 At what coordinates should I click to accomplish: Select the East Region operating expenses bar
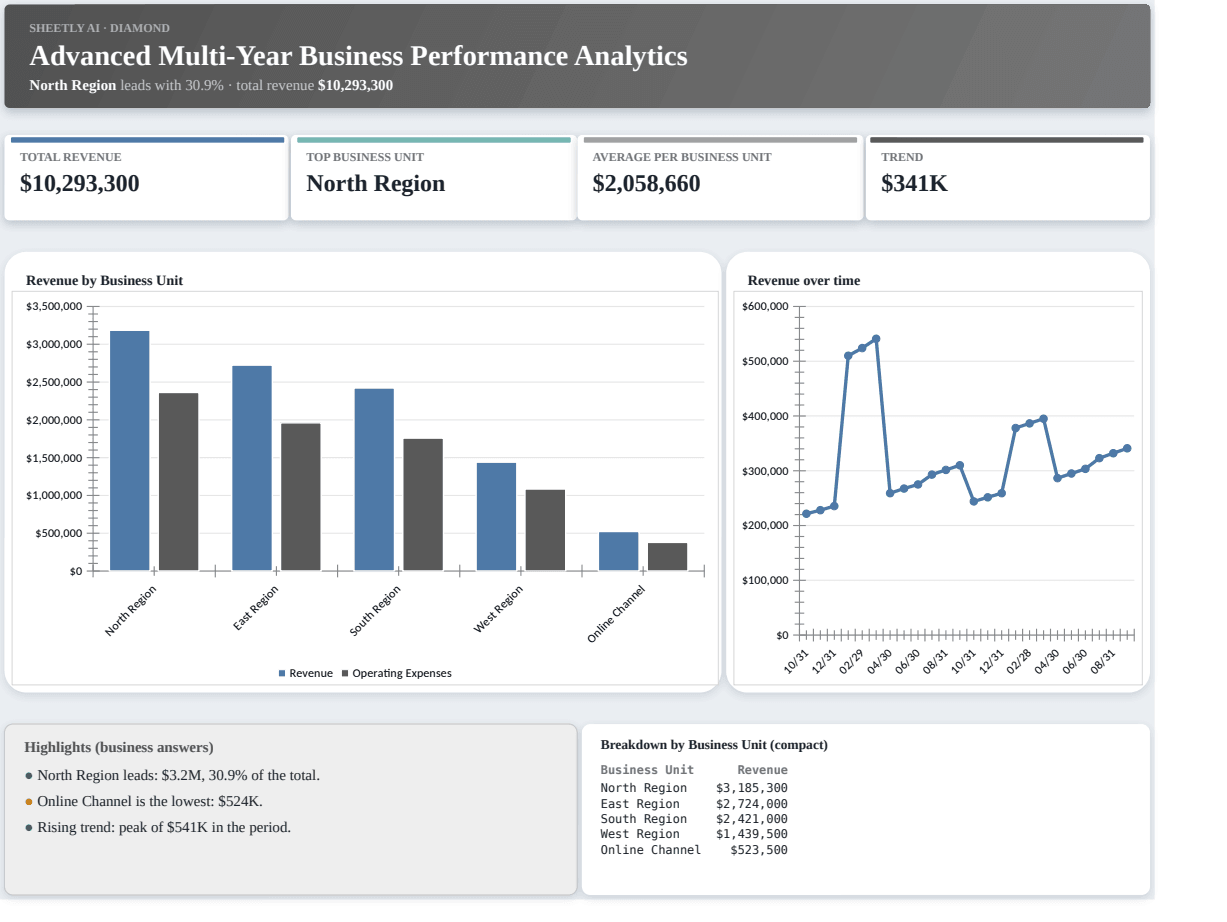tap(301, 497)
